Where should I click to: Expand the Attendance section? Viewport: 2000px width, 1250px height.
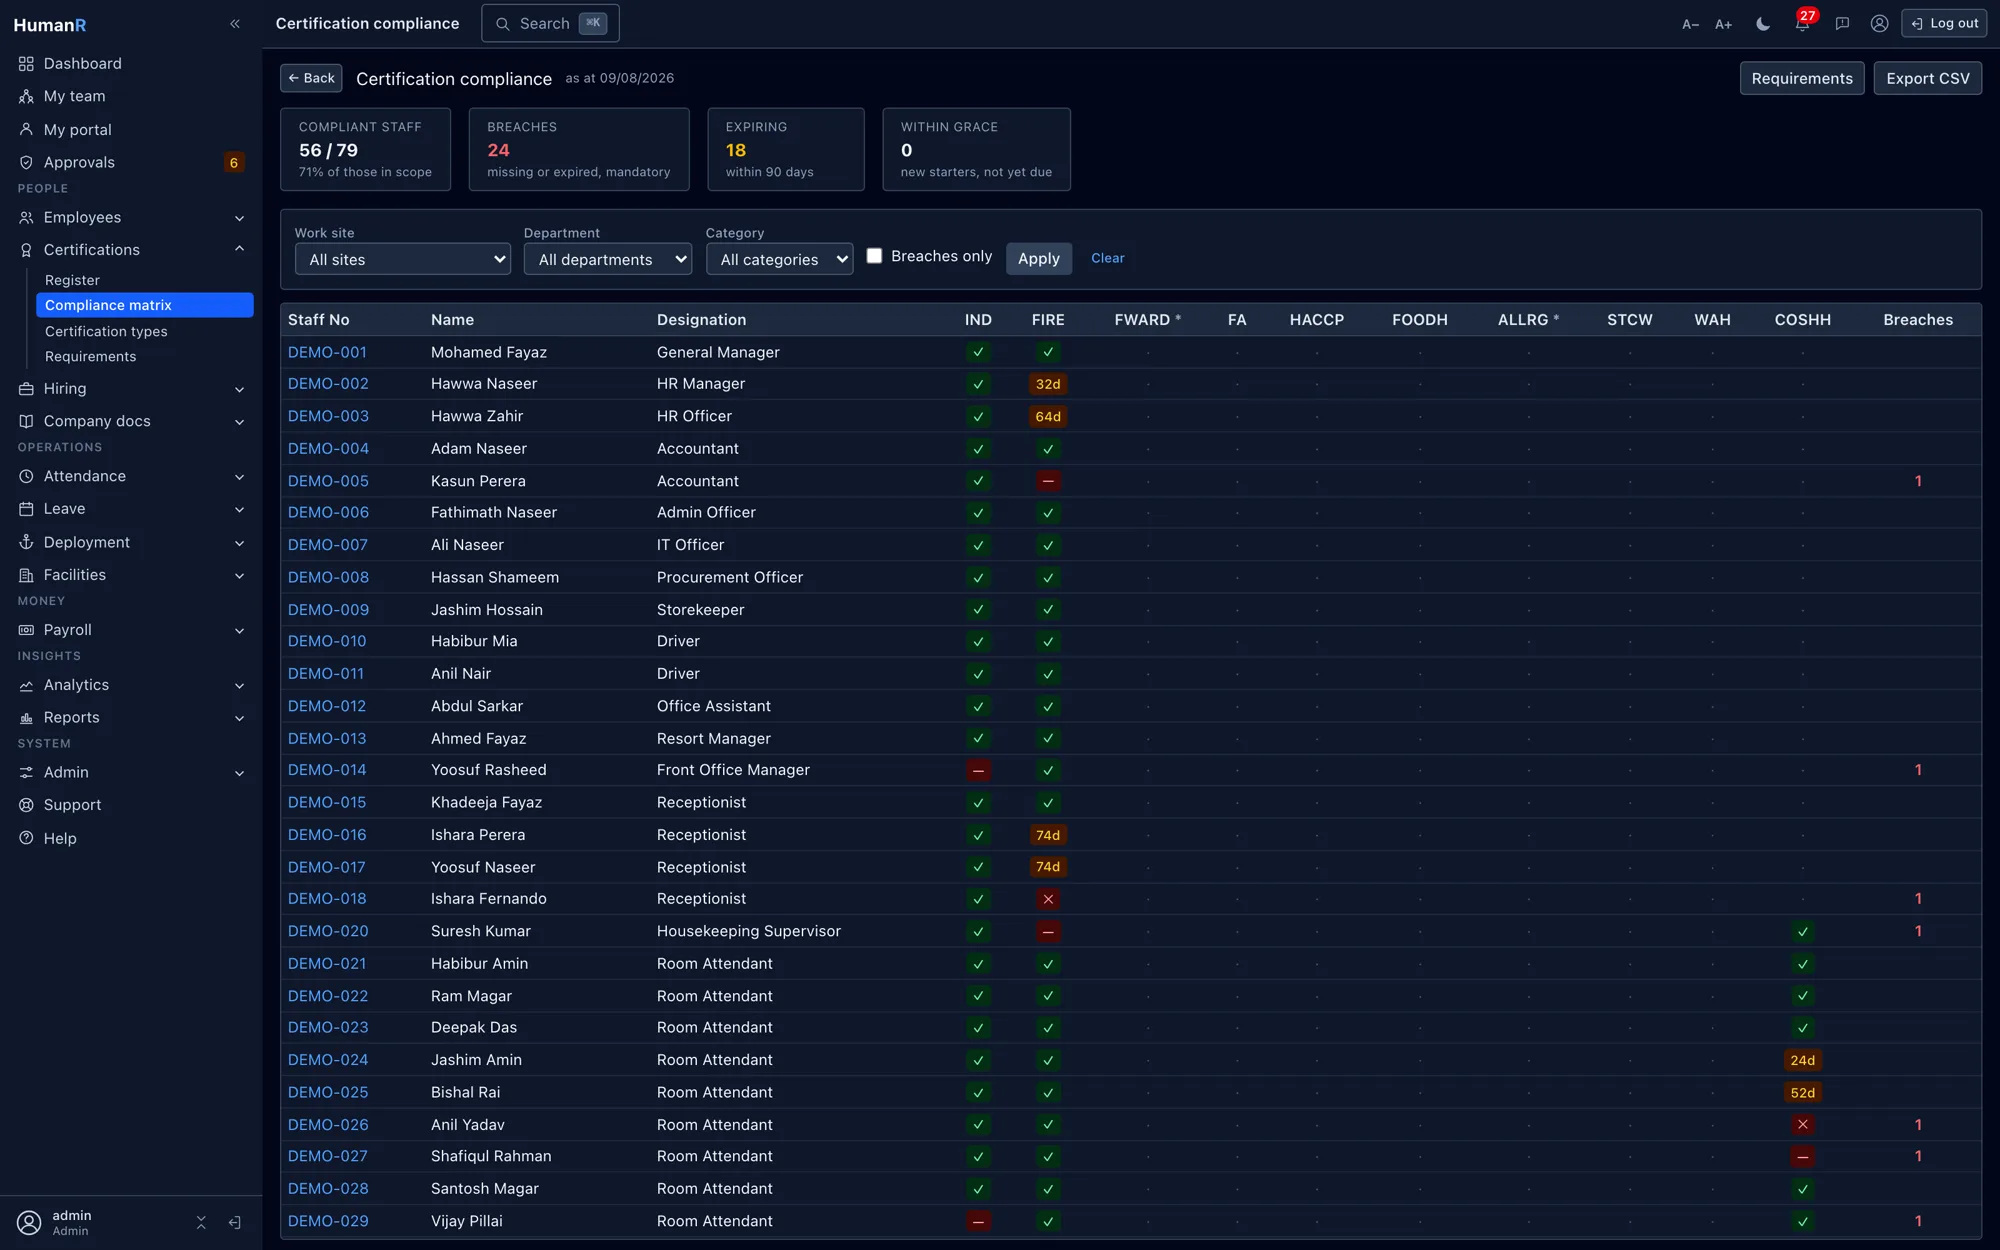pyautogui.click(x=131, y=476)
